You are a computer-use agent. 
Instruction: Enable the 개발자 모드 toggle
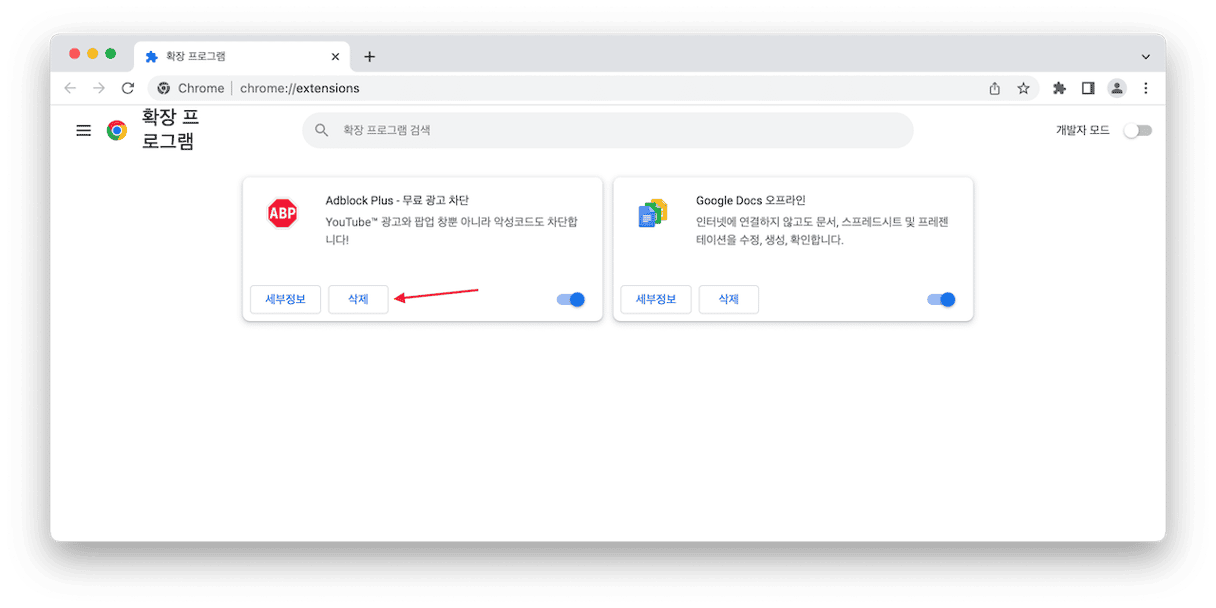pyautogui.click(x=1137, y=131)
